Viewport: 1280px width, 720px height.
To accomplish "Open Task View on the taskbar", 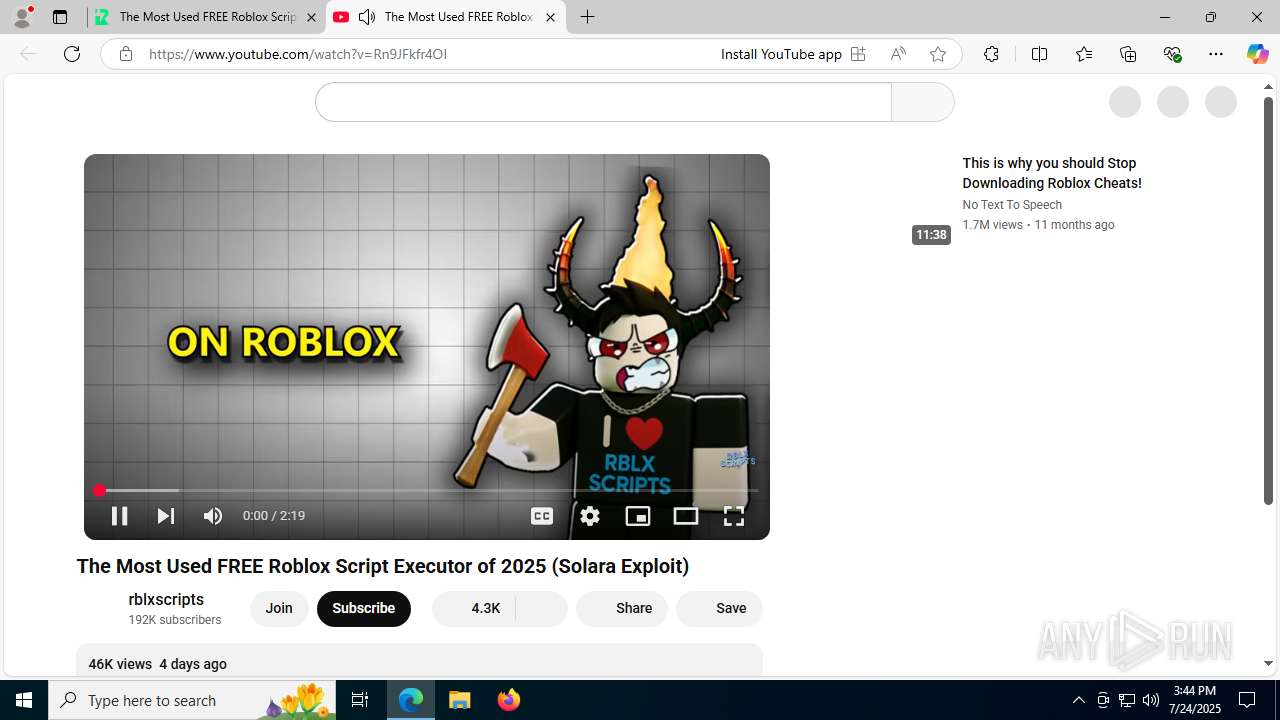I will click(x=360, y=700).
